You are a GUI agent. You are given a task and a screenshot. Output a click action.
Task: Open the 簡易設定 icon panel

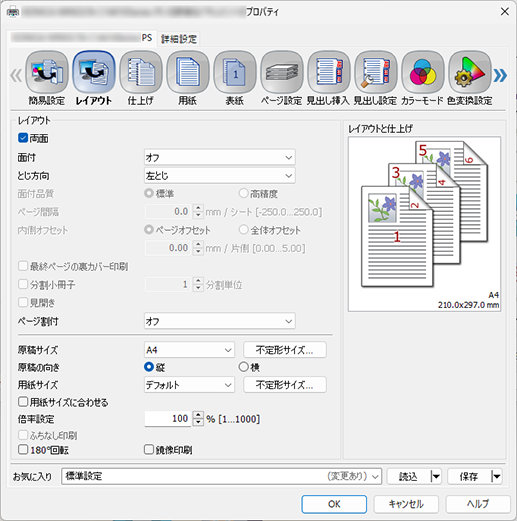47,72
